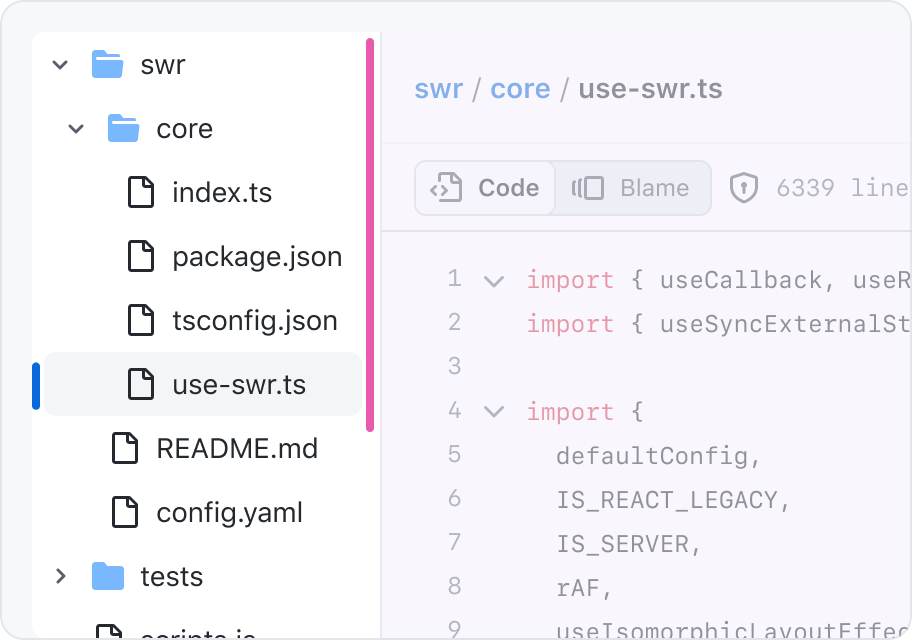Collapse the core folder chevron
The image size is (912, 640).
tap(76, 129)
